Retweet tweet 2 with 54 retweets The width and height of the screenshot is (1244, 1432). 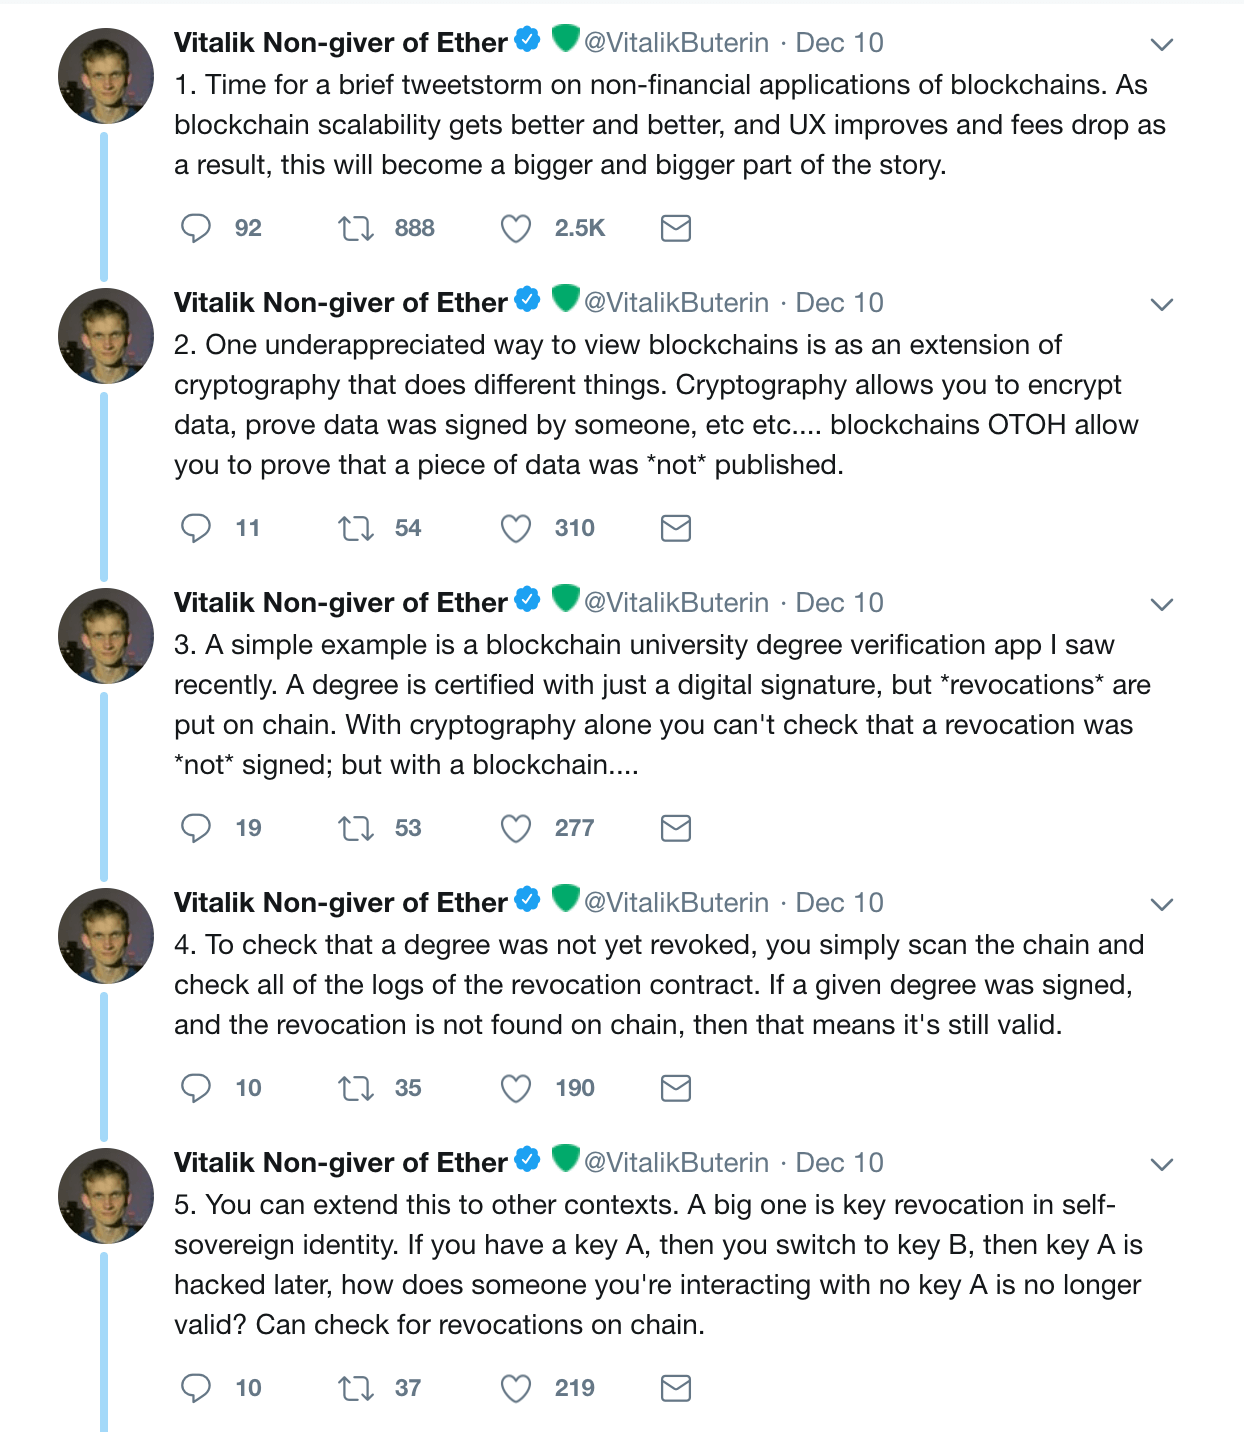tap(356, 528)
